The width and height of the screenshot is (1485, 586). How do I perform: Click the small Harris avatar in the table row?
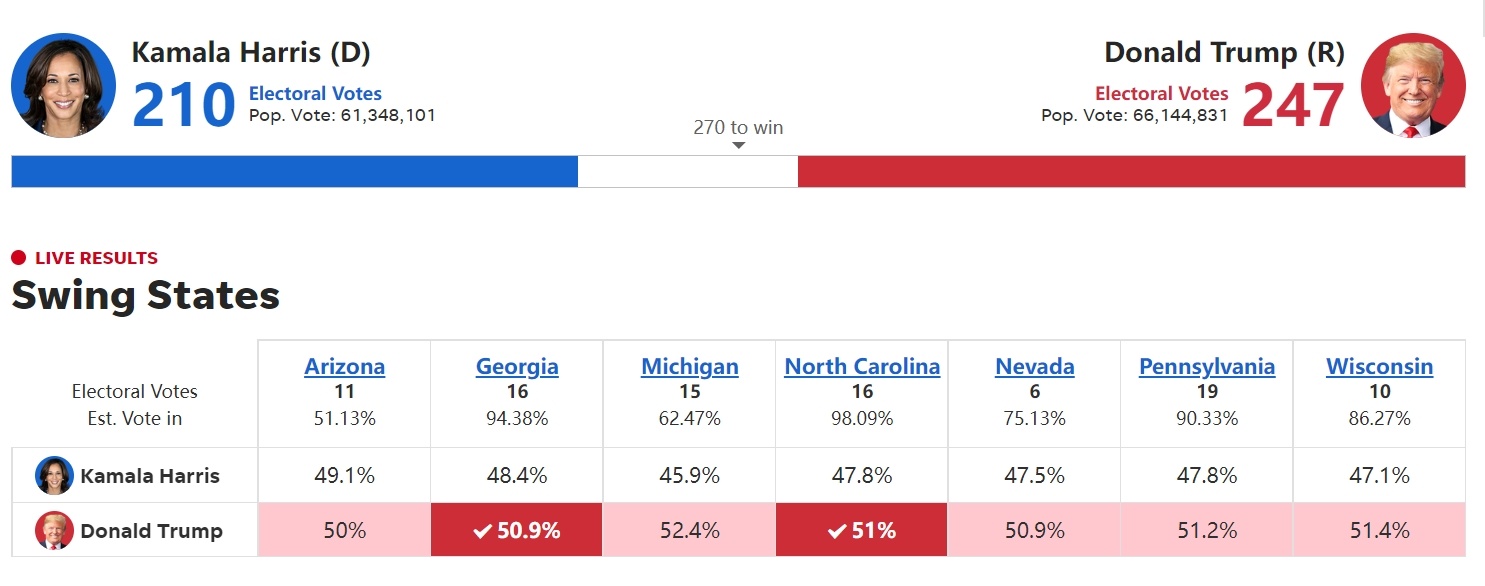point(54,476)
